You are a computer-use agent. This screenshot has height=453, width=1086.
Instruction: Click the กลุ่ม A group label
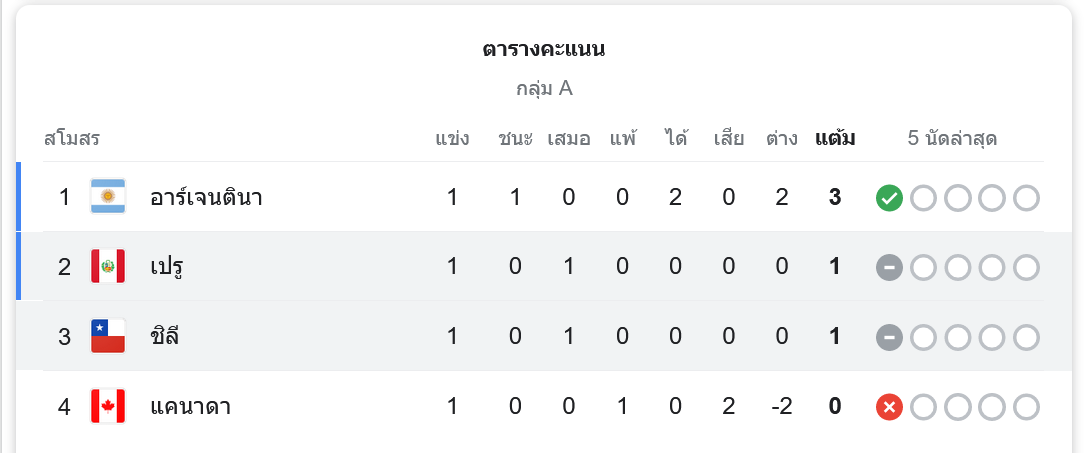click(544, 88)
